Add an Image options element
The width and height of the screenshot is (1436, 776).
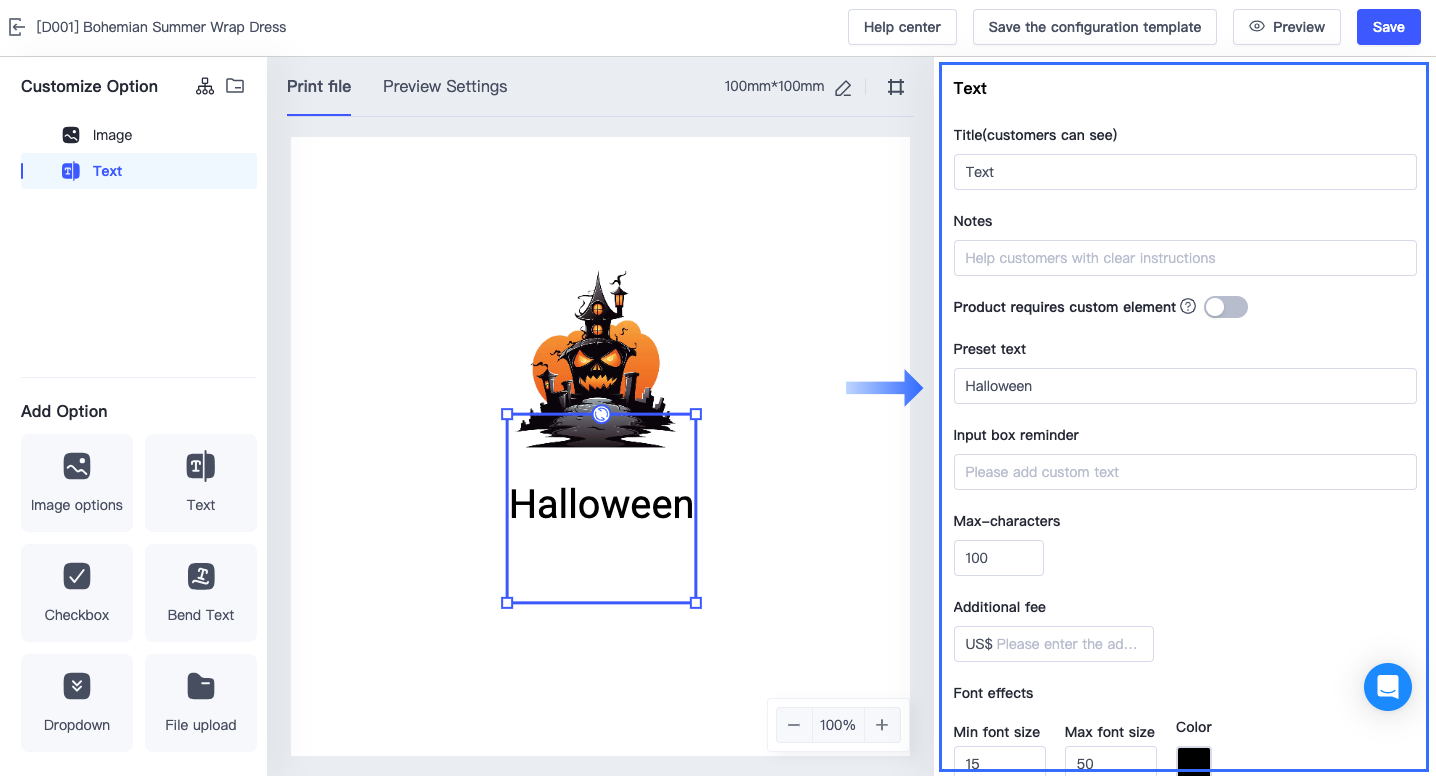pyautogui.click(x=77, y=482)
